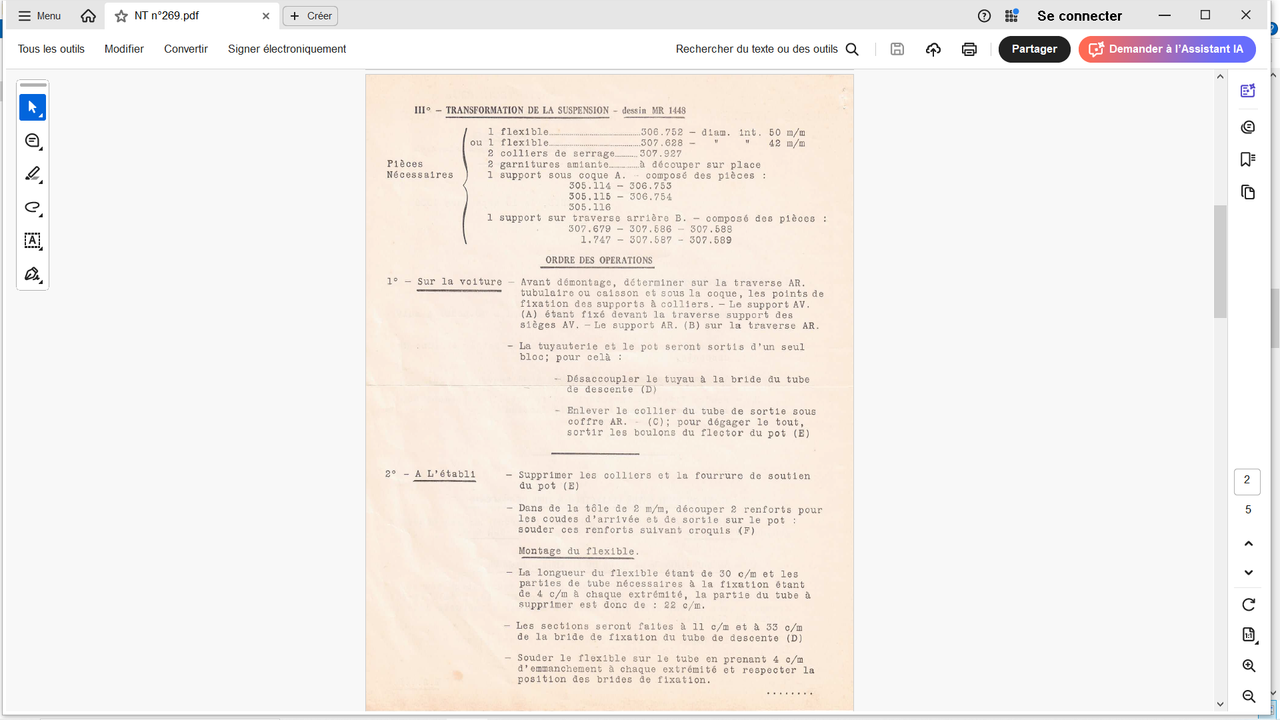Rotate the page with circular arrow
Screen dimensions: 1280x720
(1248, 605)
